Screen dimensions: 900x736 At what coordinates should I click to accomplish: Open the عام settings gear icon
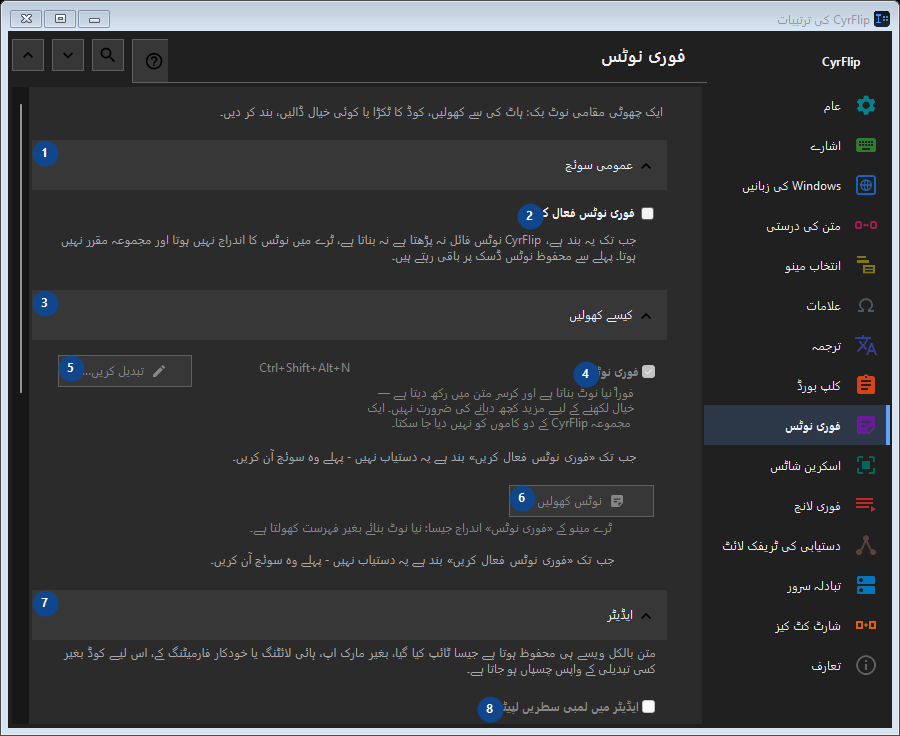[x=866, y=106]
